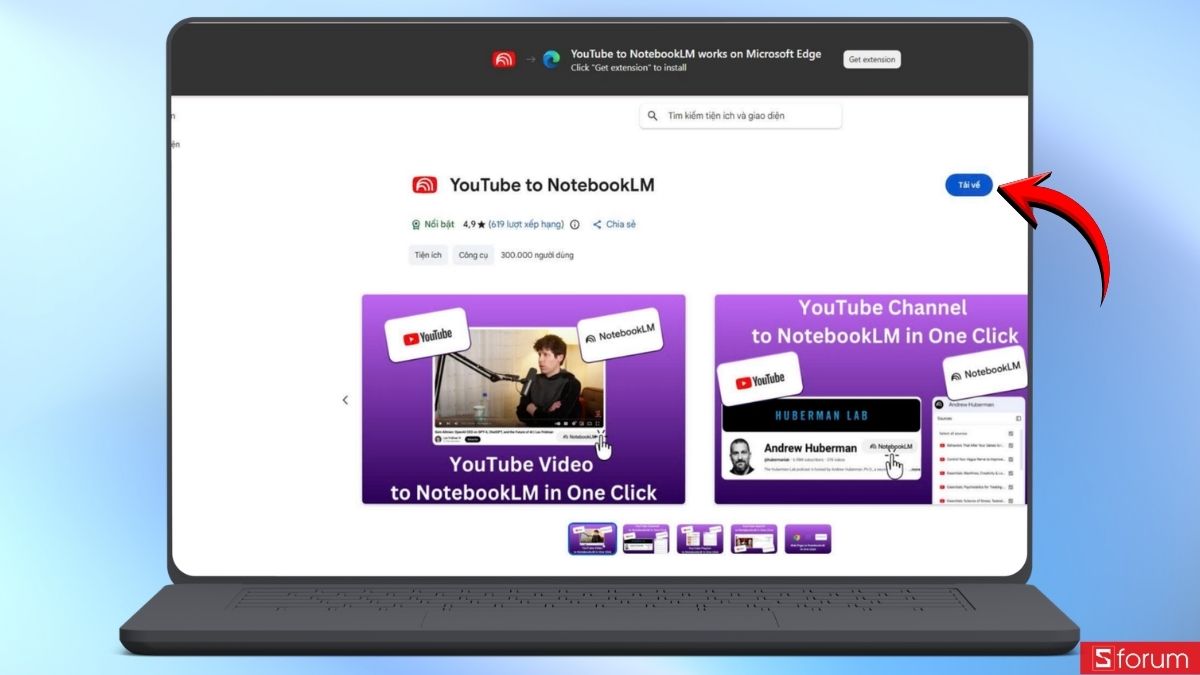Open YouTube Video to NotebookLM screenshot
Image resolution: width=1200 pixels, height=675 pixels.
[x=523, y=399]
